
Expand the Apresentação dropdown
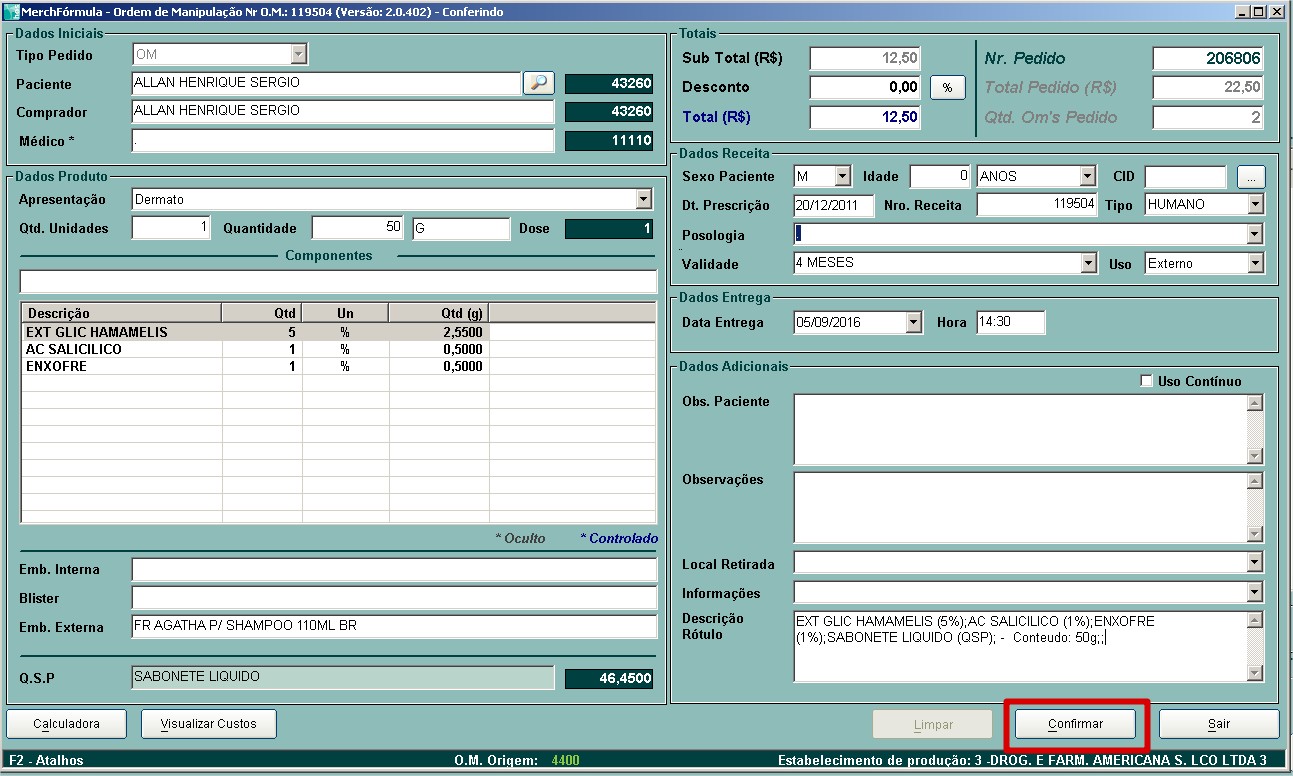[643, 200]
